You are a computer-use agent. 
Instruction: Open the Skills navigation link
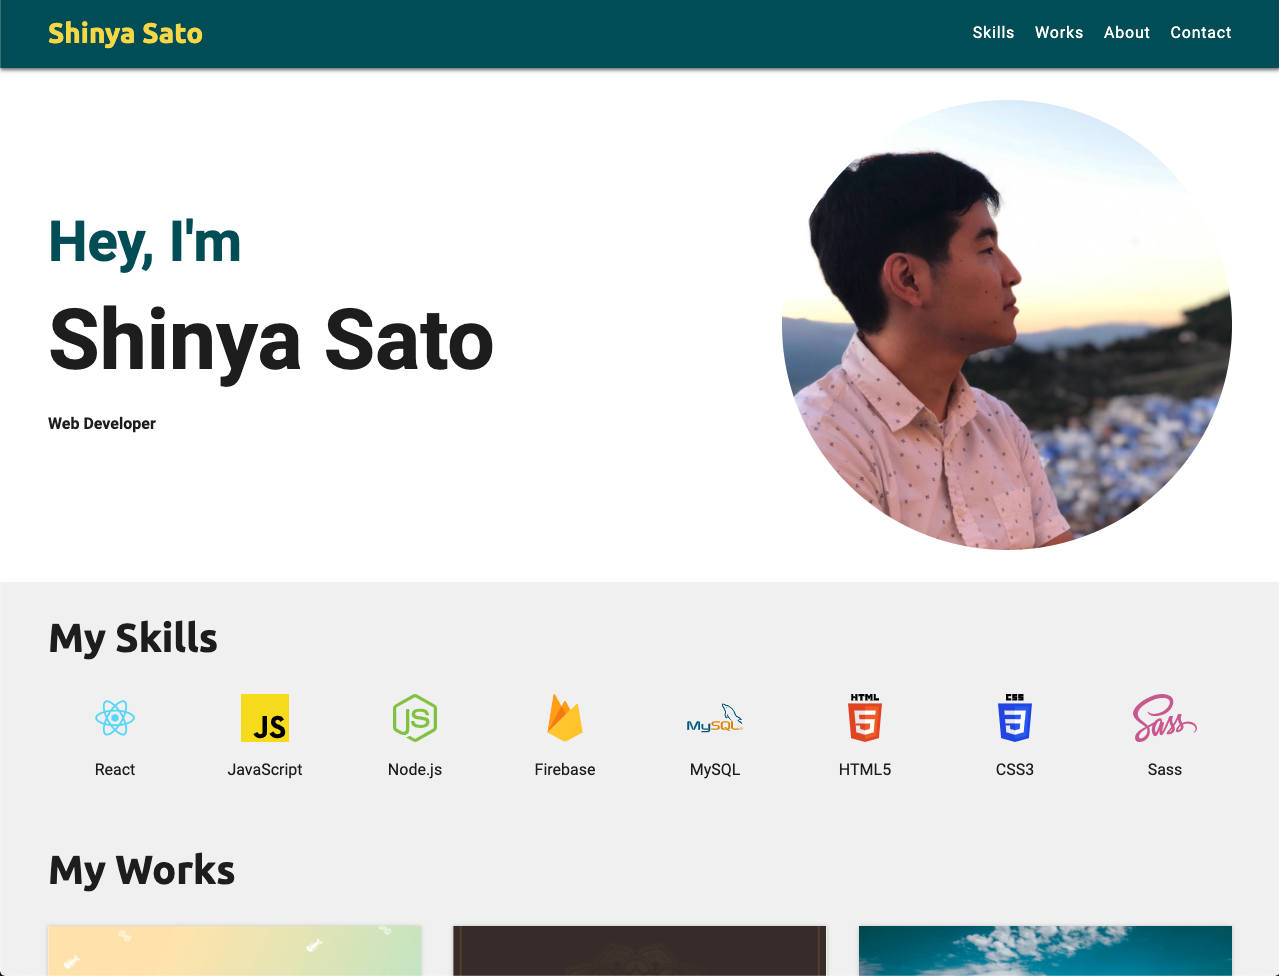pos(993,33)
